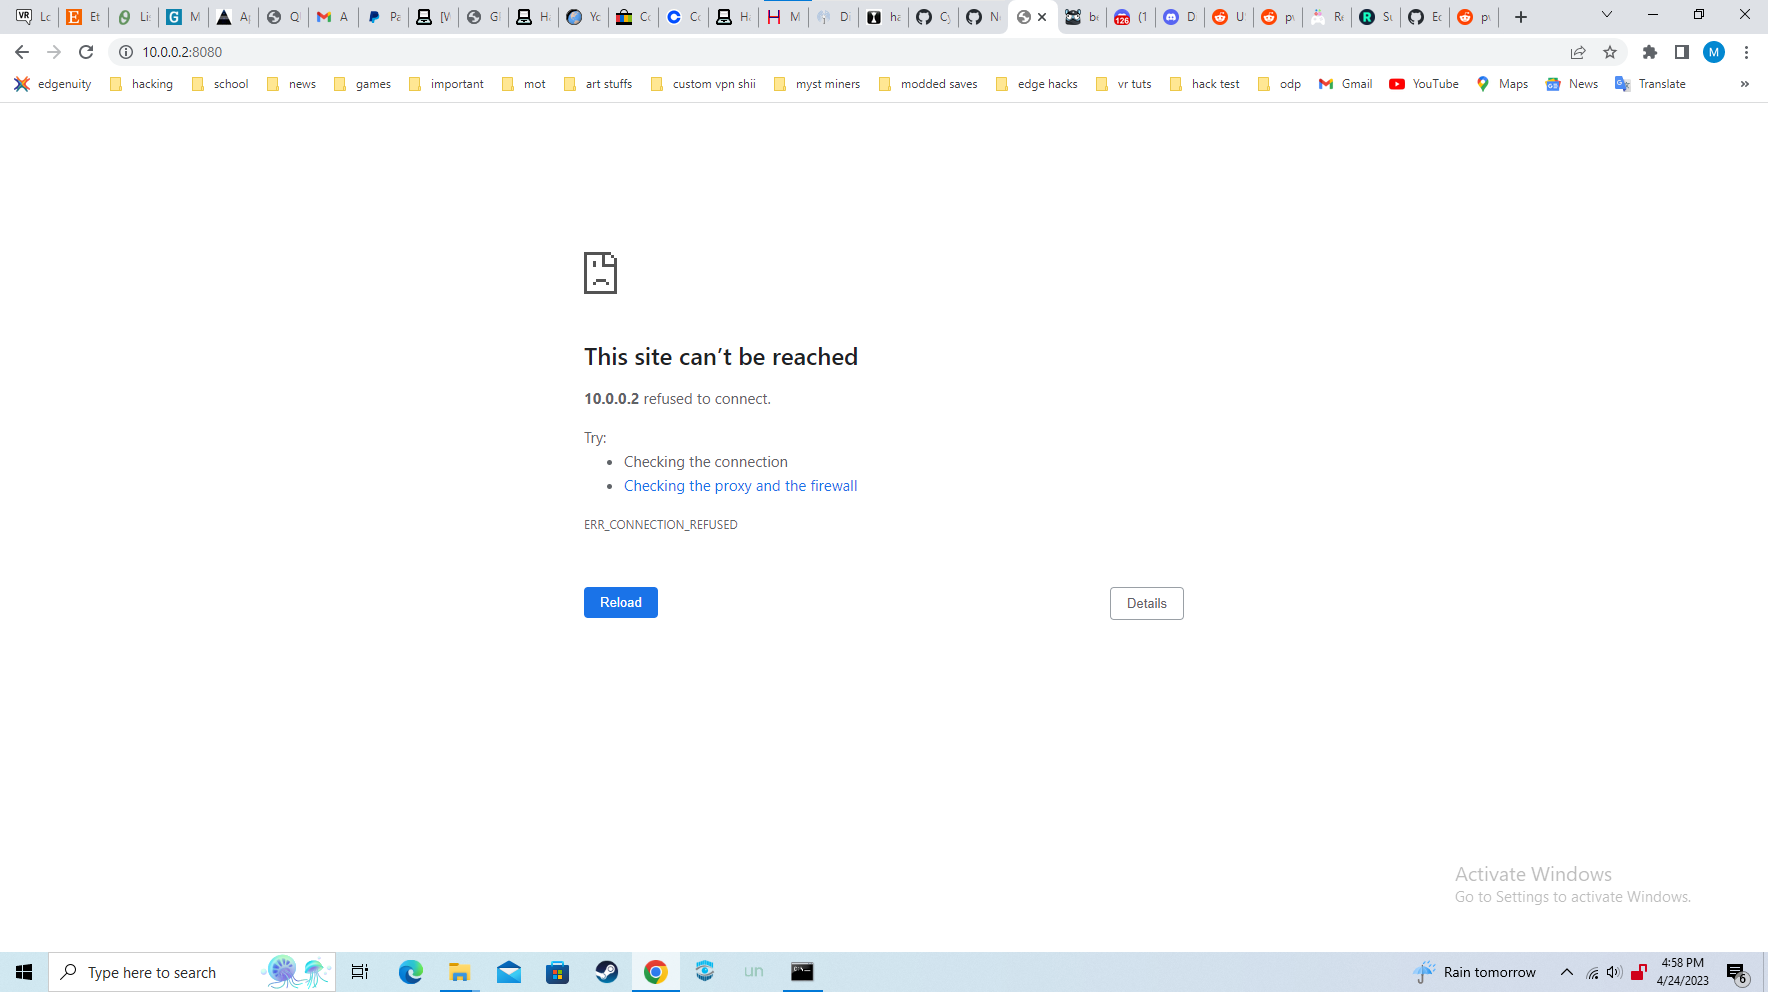Screen dimensions: 1768x992
Task: Click the blue Reload button
Action: tap(620, 602)
